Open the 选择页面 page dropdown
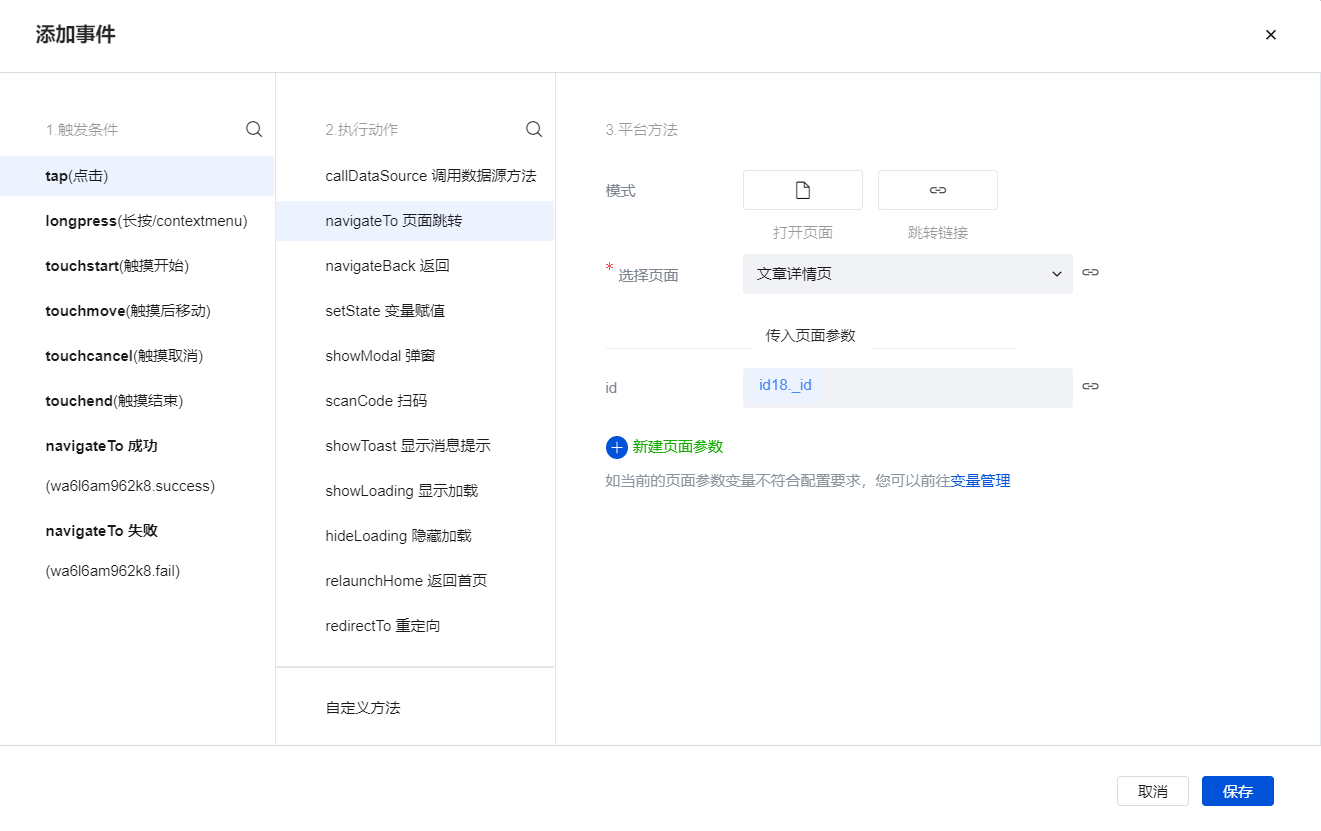The image size is (1321, 831). coord(906,273)
